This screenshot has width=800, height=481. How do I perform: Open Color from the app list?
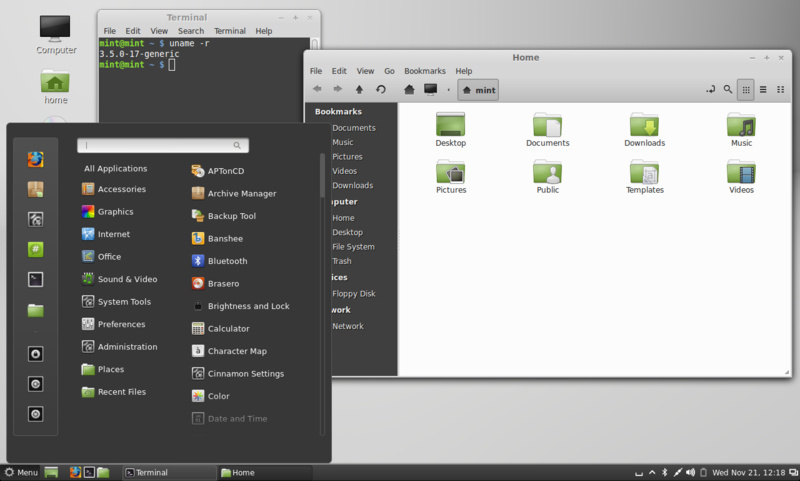pos(210,396)
